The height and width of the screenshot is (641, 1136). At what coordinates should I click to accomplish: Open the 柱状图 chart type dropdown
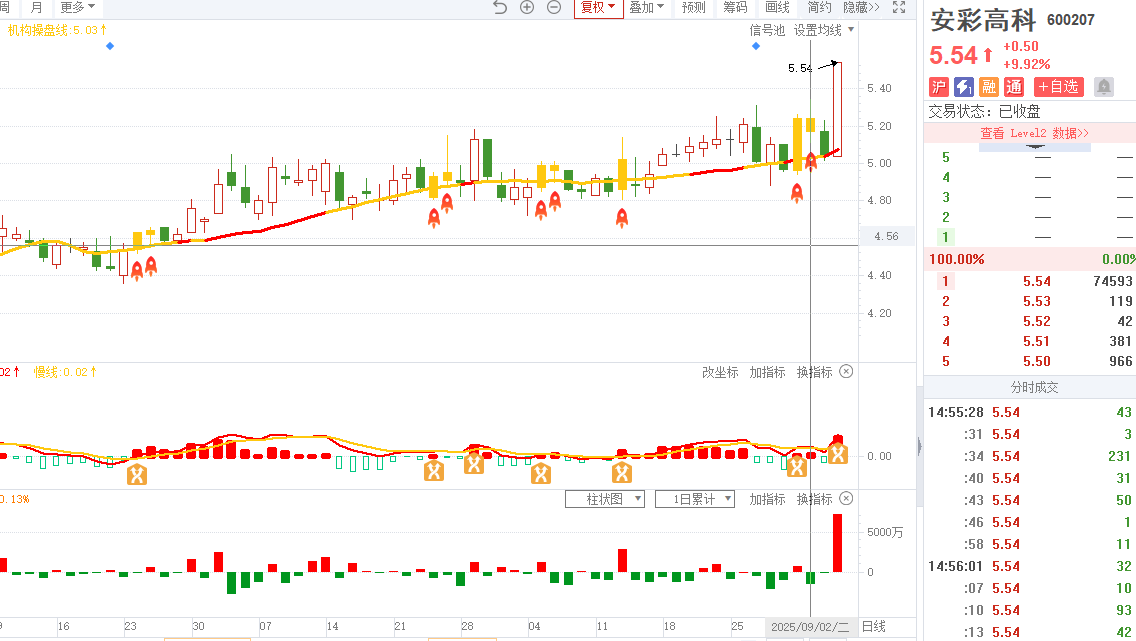[604, 499]
